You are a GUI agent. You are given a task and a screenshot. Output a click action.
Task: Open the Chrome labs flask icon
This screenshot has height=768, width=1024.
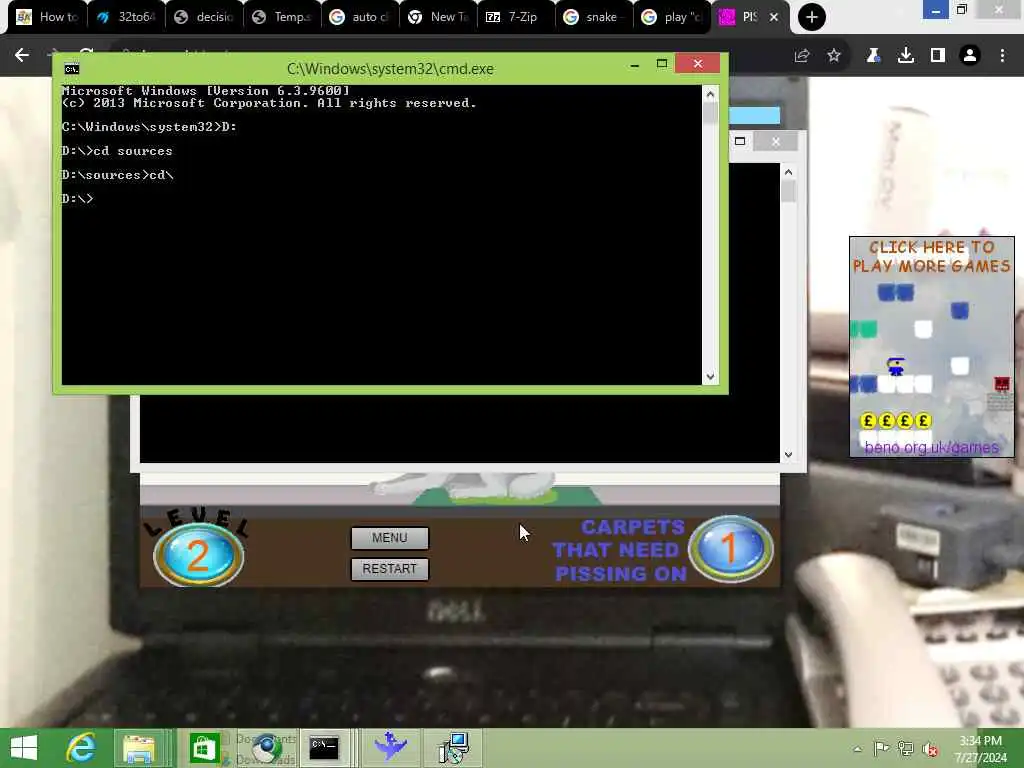pyautogui.click(x=873, y=56)
